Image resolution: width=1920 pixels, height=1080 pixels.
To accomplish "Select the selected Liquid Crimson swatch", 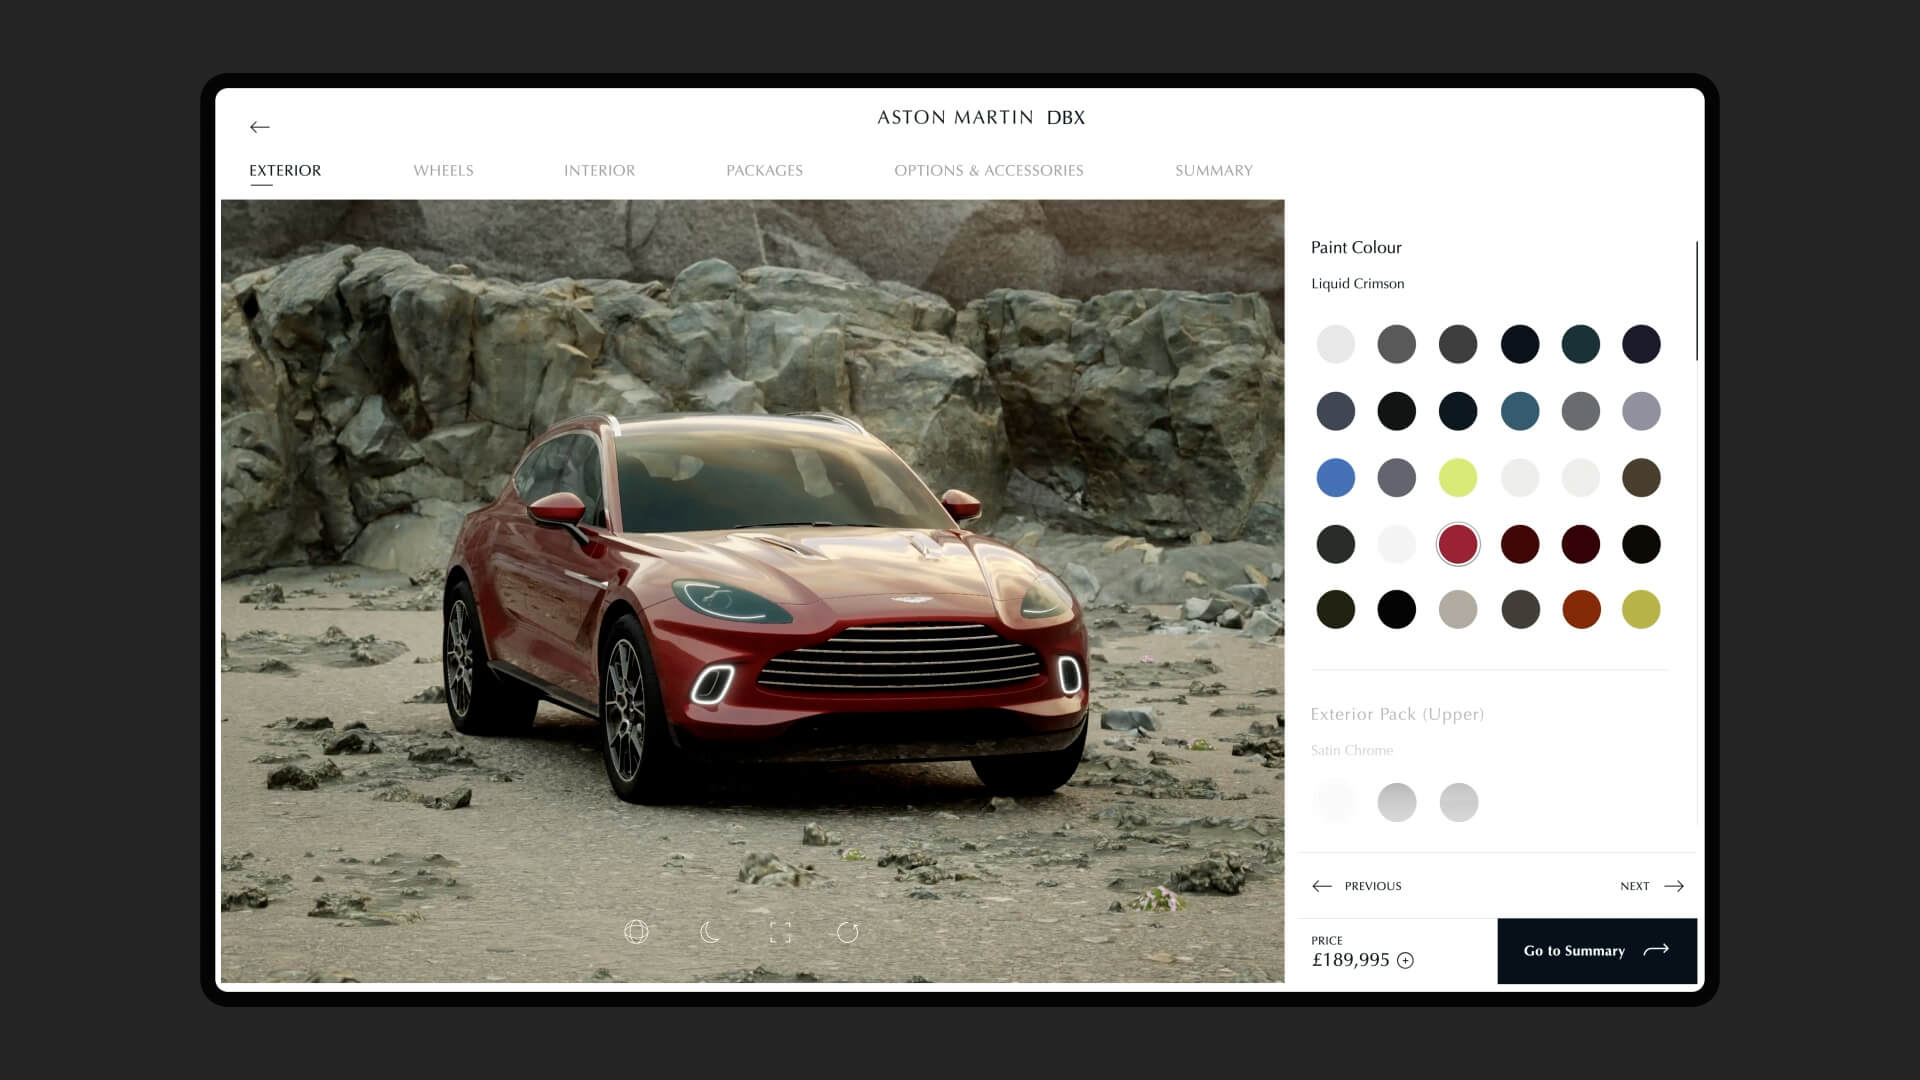I will 1458,544.
